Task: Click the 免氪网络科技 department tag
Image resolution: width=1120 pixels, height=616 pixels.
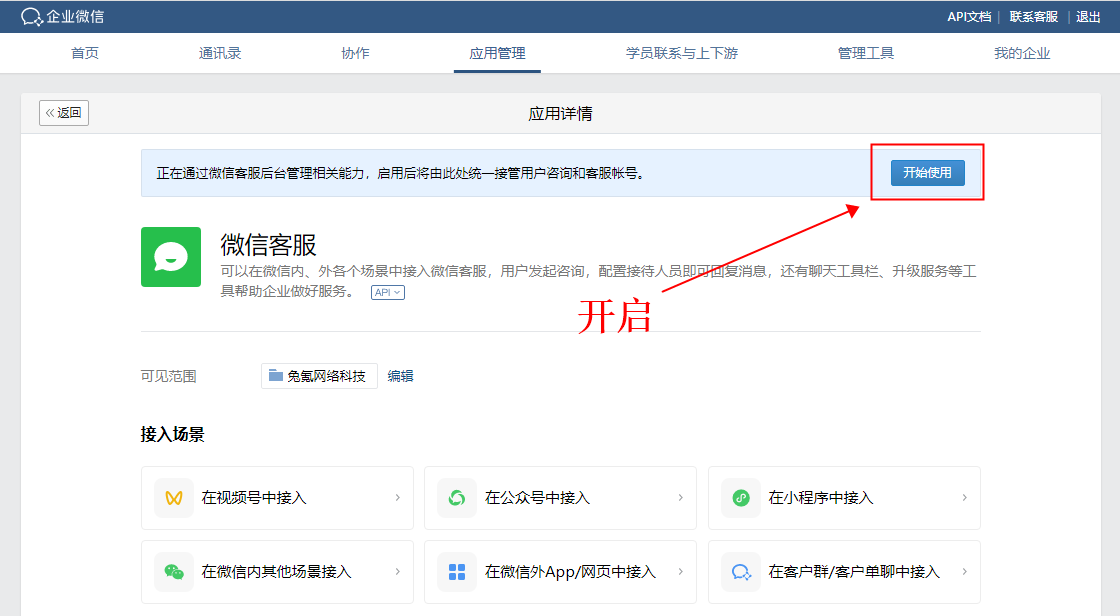Action: (319, 376)
